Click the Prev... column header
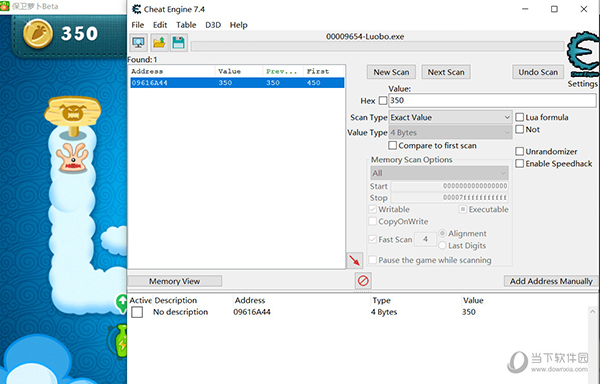The height and width of the screenshot is (384, 600). [284, 71]
